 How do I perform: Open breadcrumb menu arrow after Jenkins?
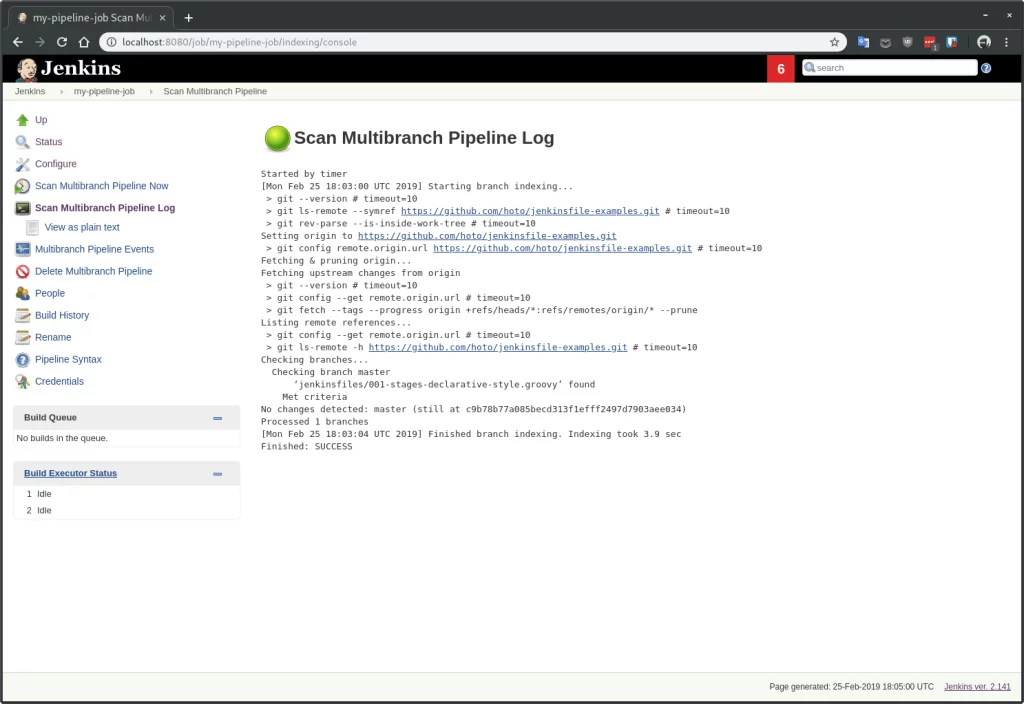(61, 91)
